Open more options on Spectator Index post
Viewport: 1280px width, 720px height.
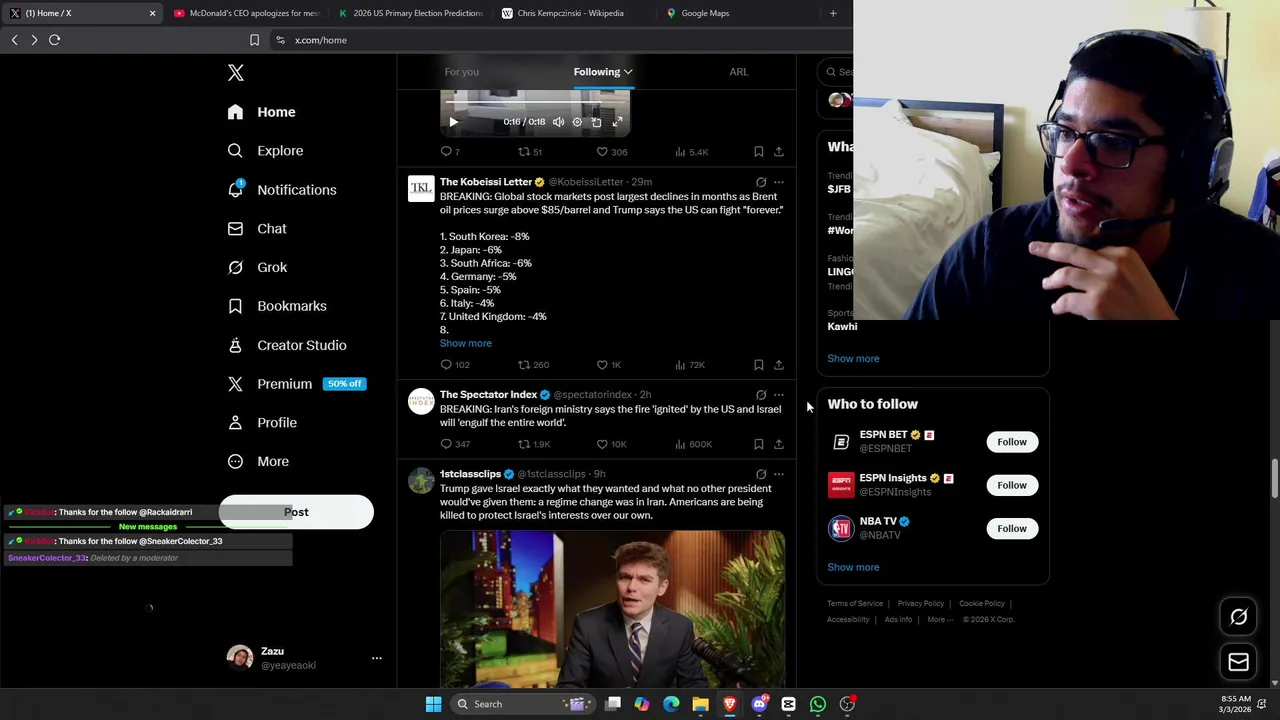pyautogui.click(x=779, y=395)
